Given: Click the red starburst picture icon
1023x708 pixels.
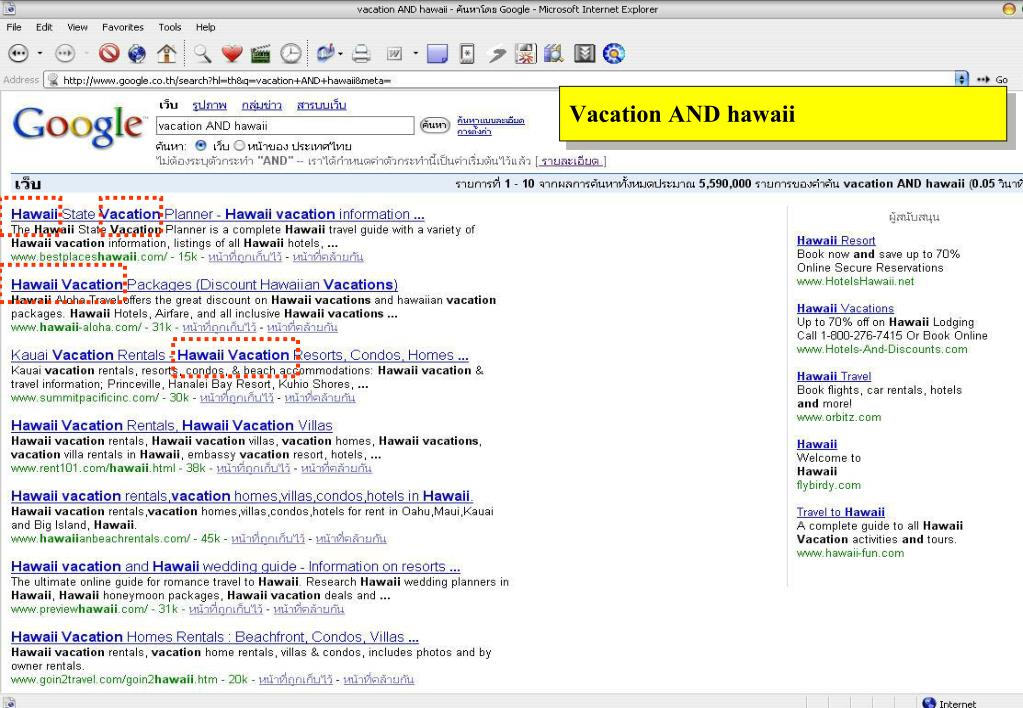Looking at the screenshot, I should pyautogui.click(x=526, y=53).
